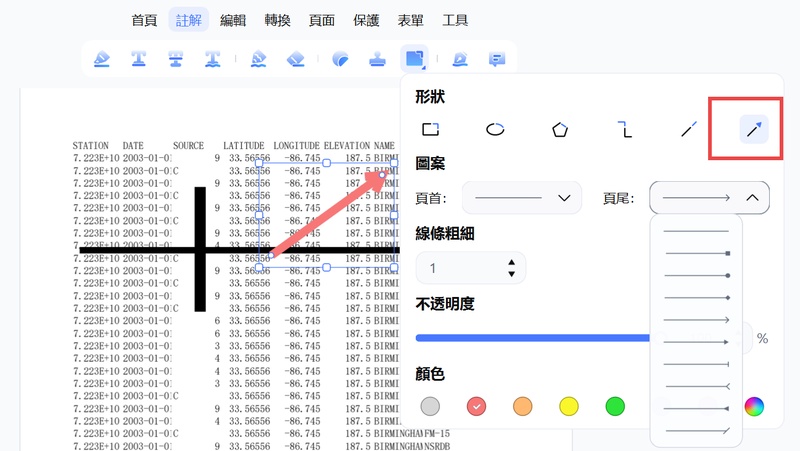The width and height of the screenshot is (800, 451).
Task: Collapse the 頁尾 line end style dropdown
Action: click(709, 197)
